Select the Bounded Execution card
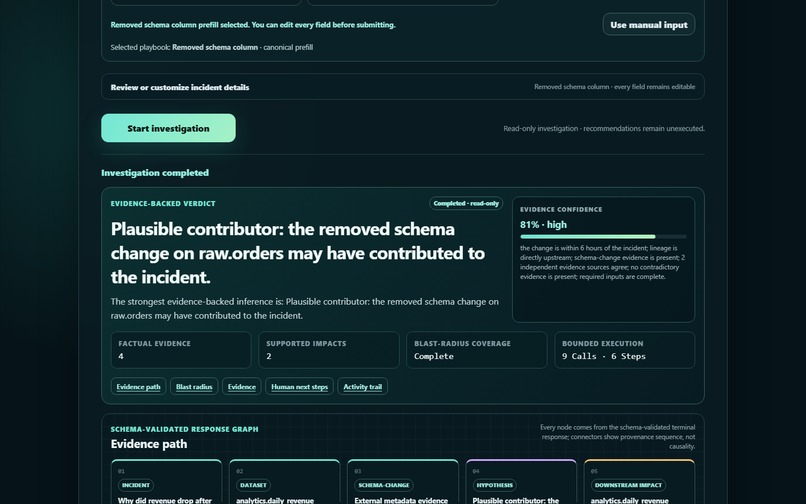The height and width of the screenshot is (504, 806). click(x=625, y=350)
